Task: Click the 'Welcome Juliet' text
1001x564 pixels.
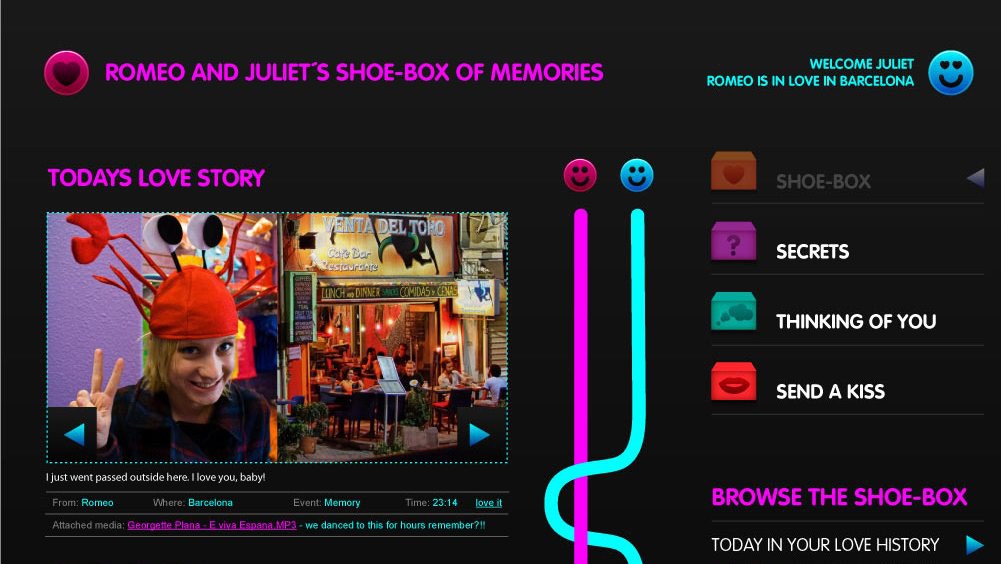Action: pyautogui.click(x=862, y=64)
